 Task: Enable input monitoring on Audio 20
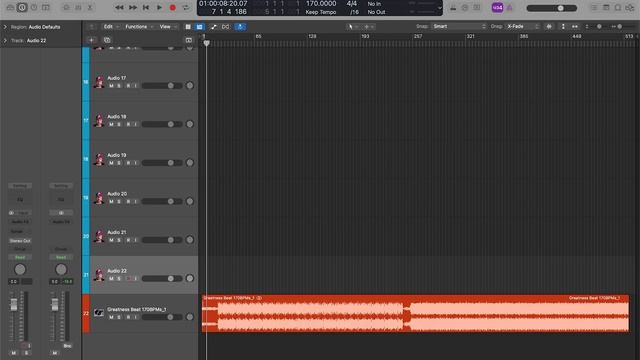tap(136, 202)
